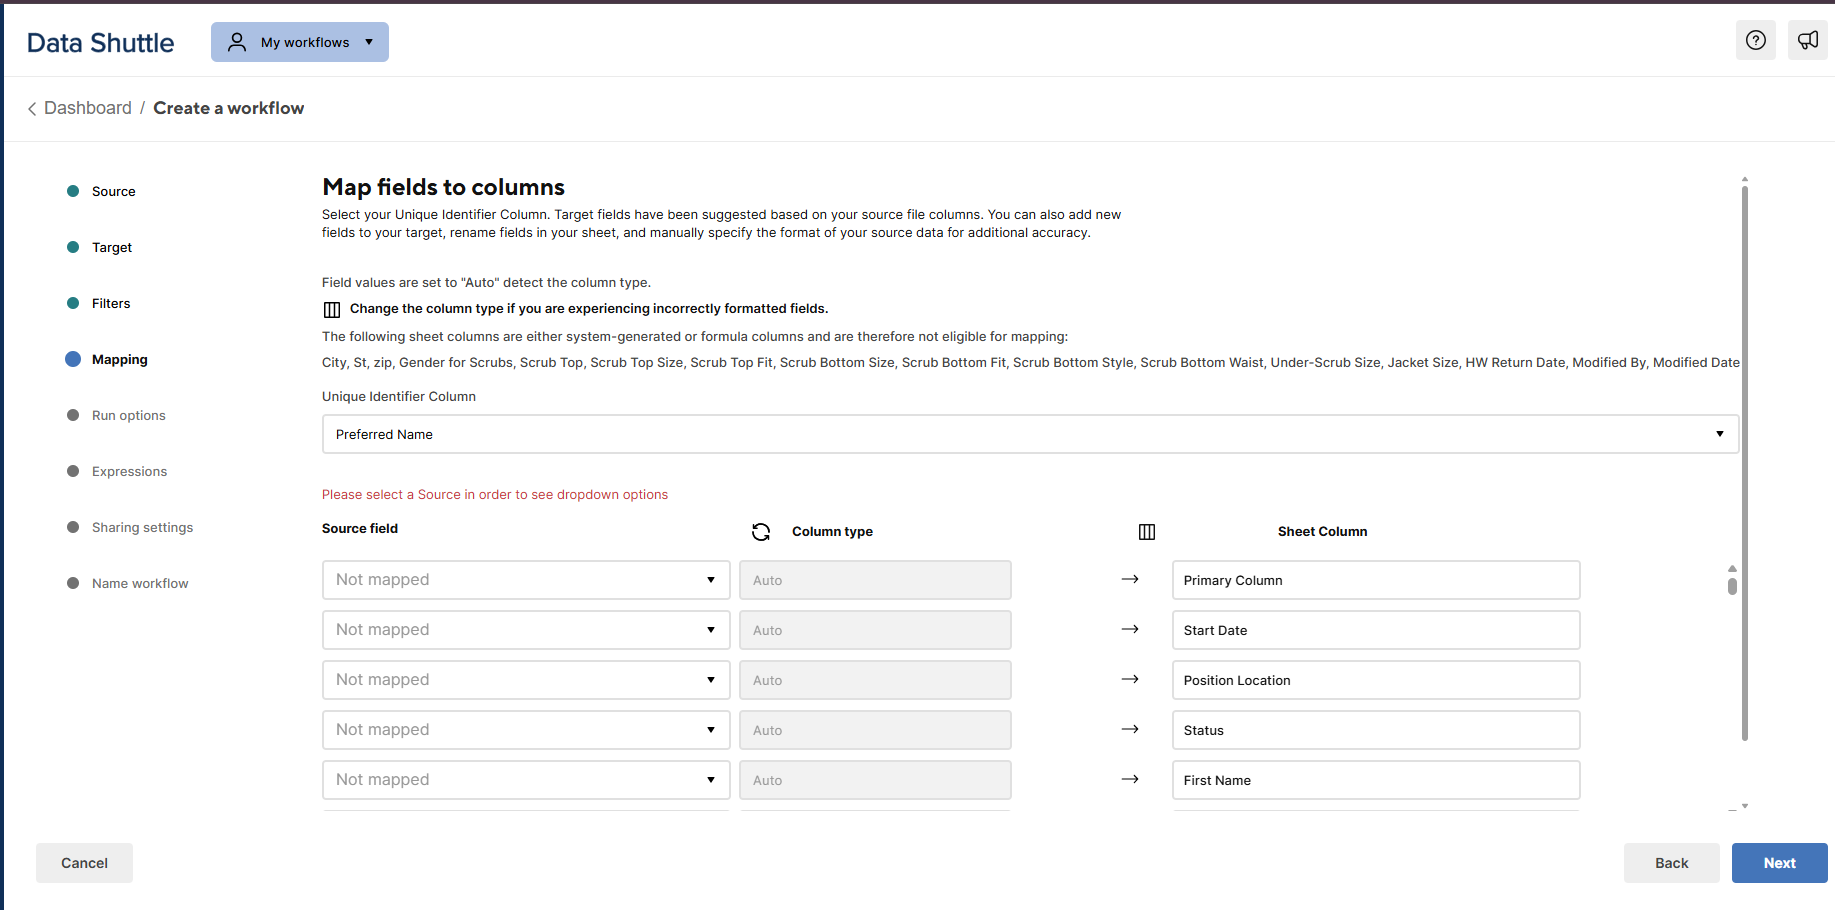This screenshot has height=910, width=1835.
Task: Click the refresh icon beside Column type
Action: click(761, 532)
